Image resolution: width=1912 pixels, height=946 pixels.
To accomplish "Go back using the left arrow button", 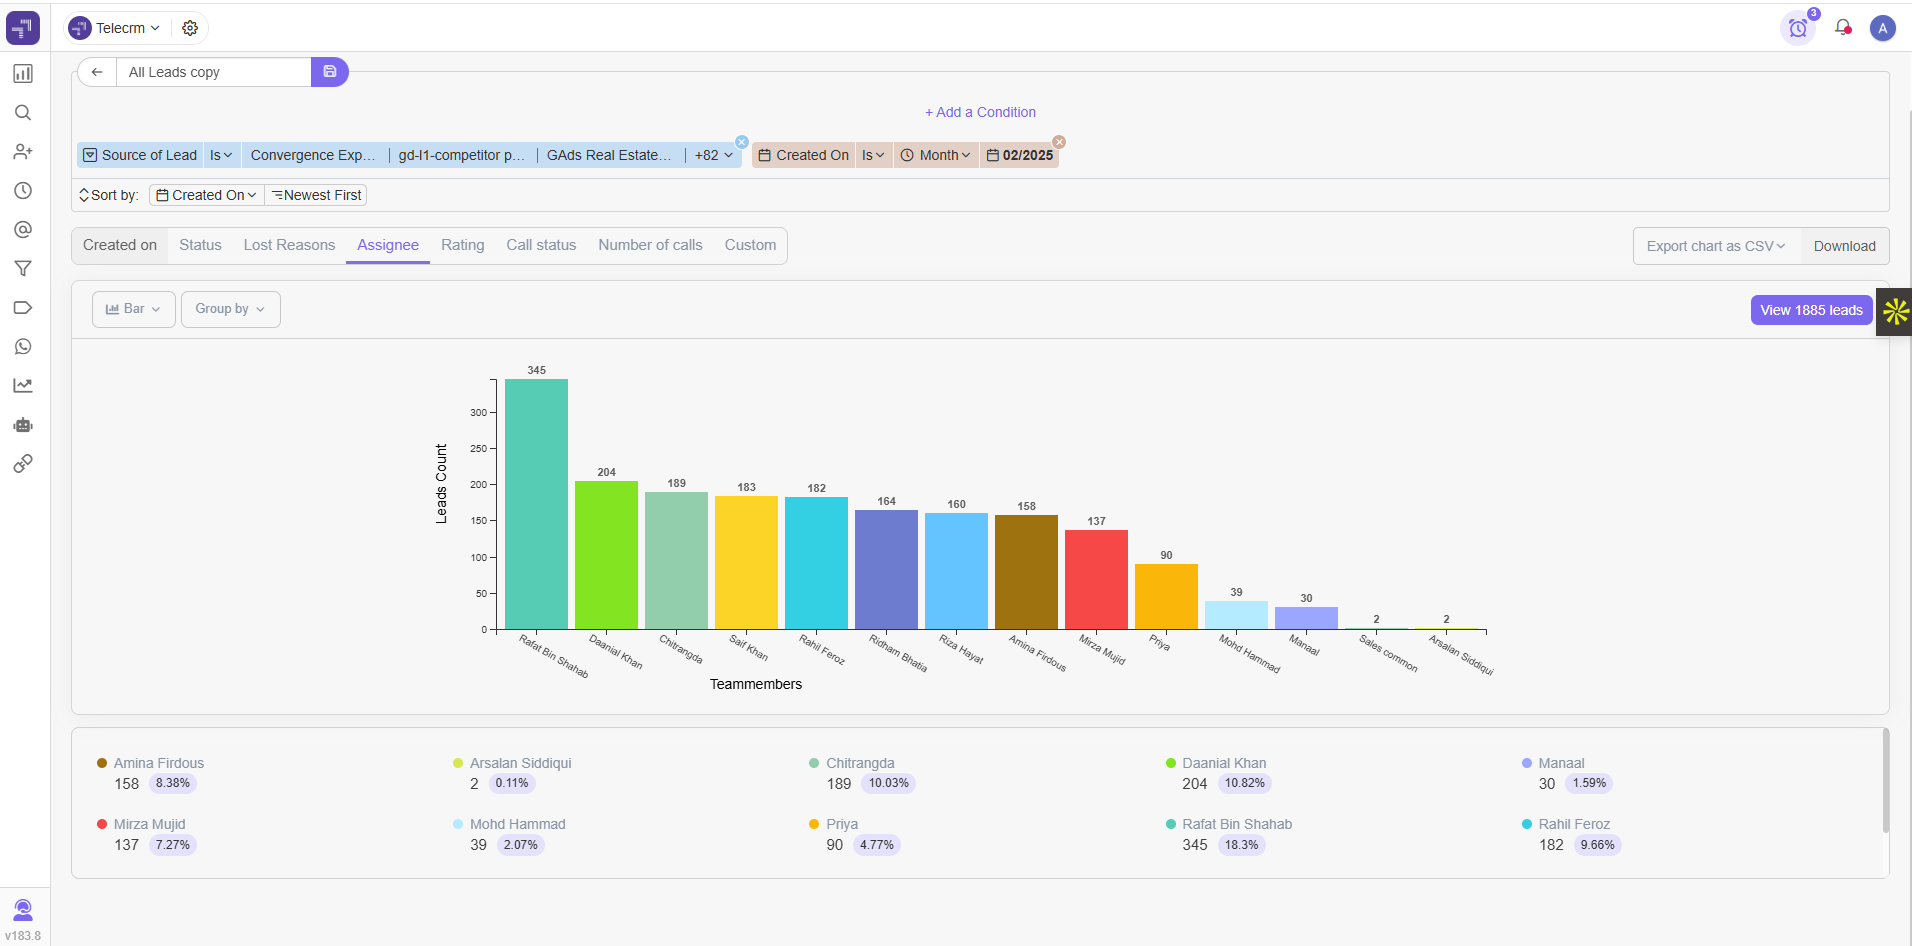I will pyautogui.click(x=97, y=72).
